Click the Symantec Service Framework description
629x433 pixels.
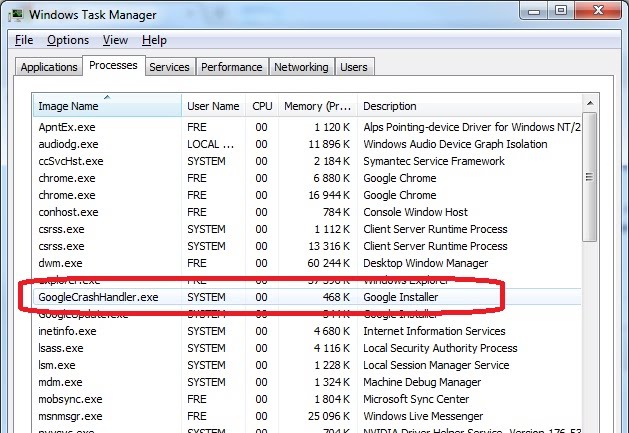pyautogui.click(x=434, y=161)
